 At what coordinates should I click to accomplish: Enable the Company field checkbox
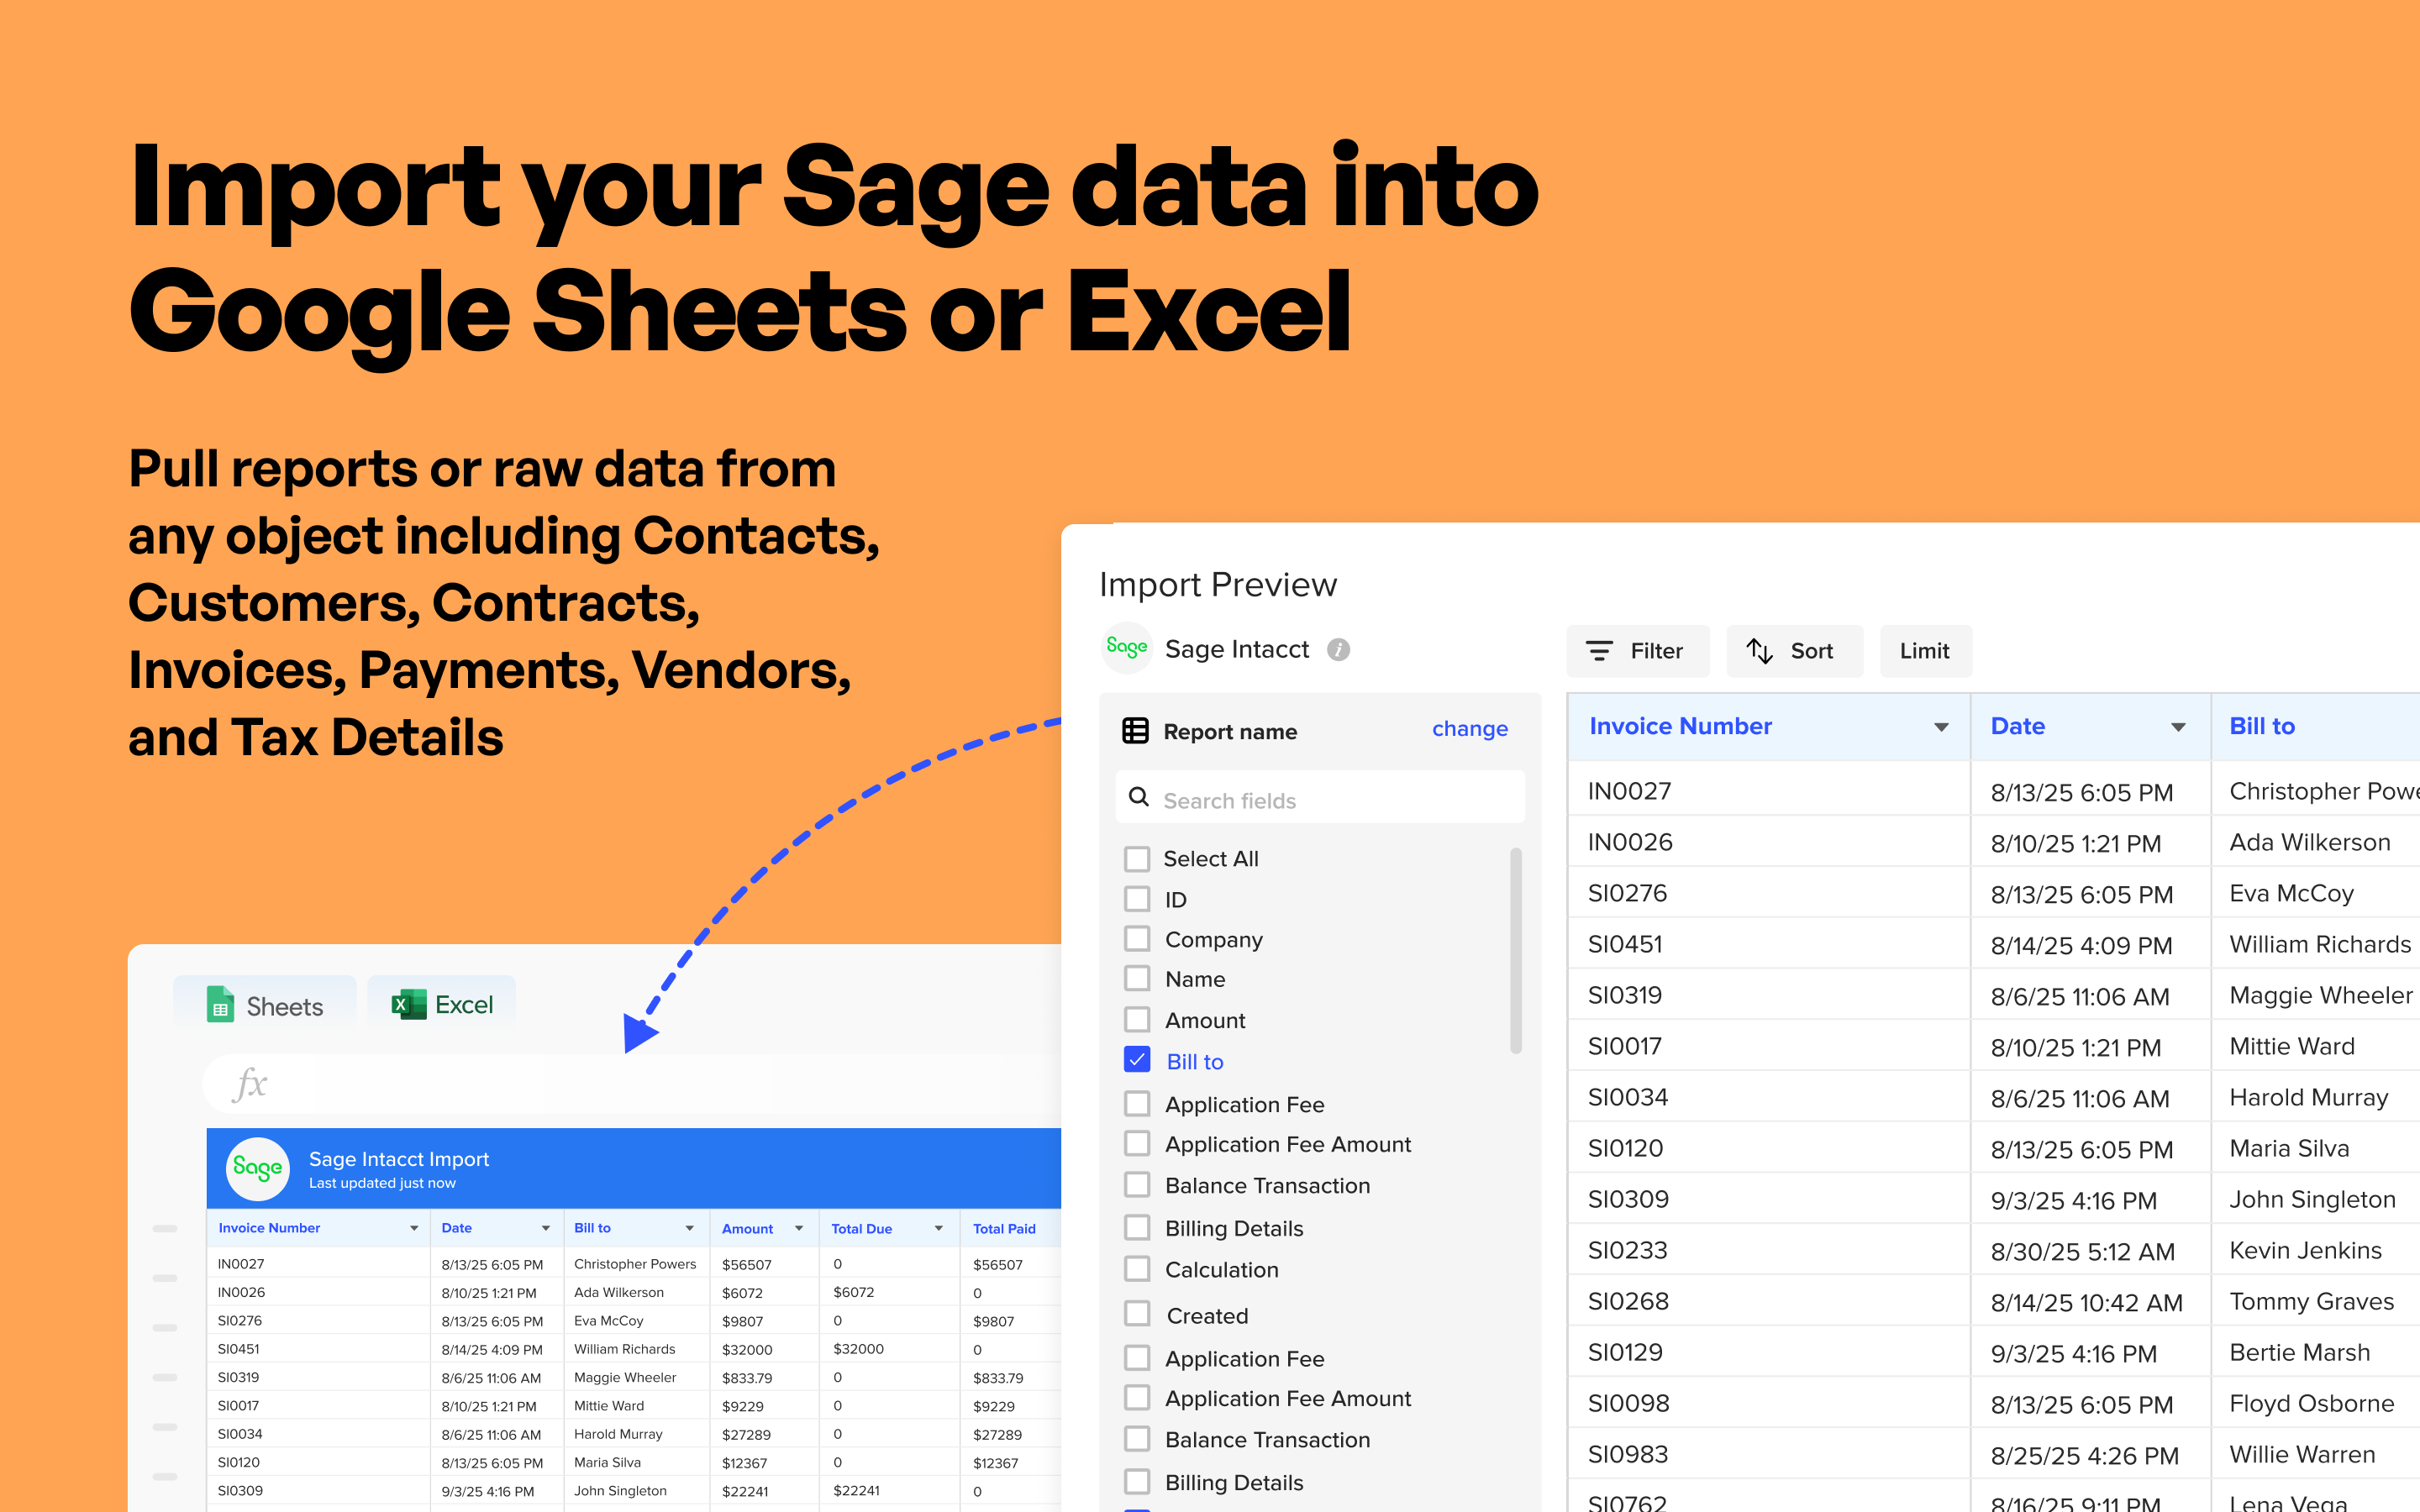click(x=1137, y=939)
